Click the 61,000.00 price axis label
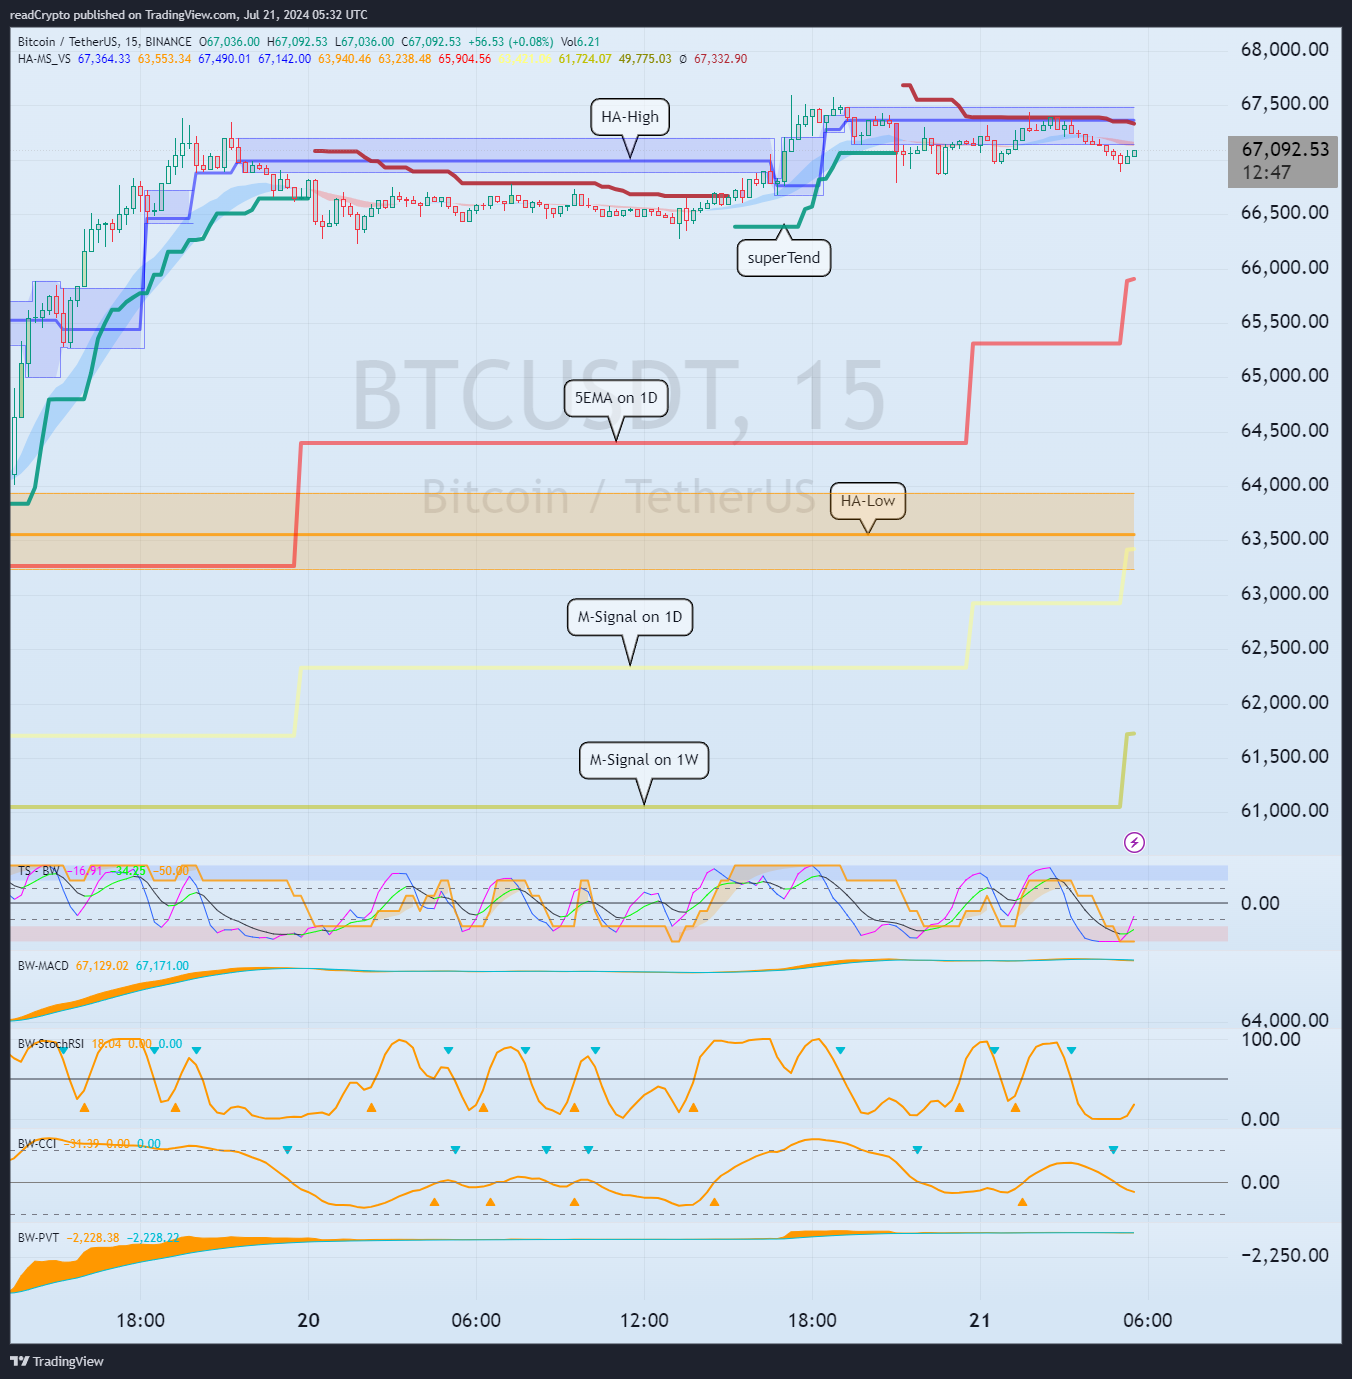Viewport: 1352px width, 1379px height. point(1284,811)
